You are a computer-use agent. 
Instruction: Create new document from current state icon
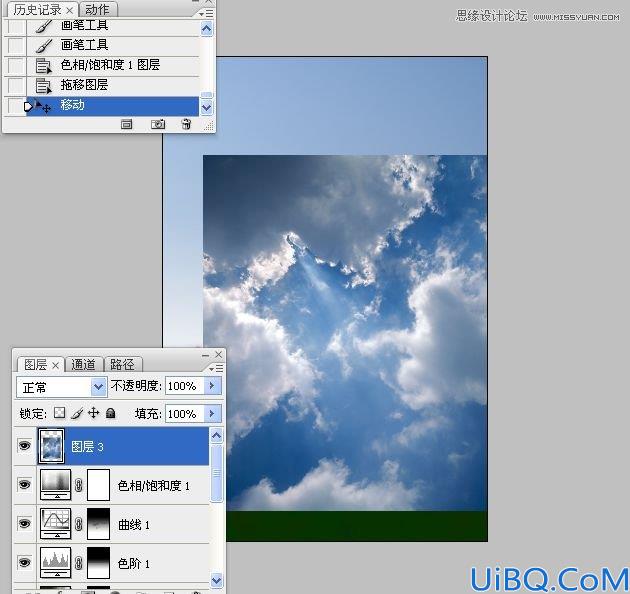(x=126, y=125)
